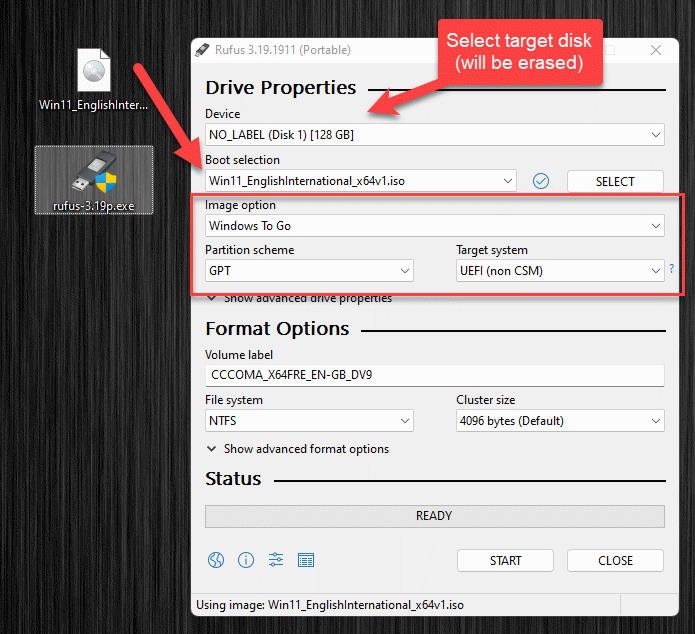Click the Rufus USB icon in title bar
This screenshot has width=695, height=634.
tap(202, 50)
